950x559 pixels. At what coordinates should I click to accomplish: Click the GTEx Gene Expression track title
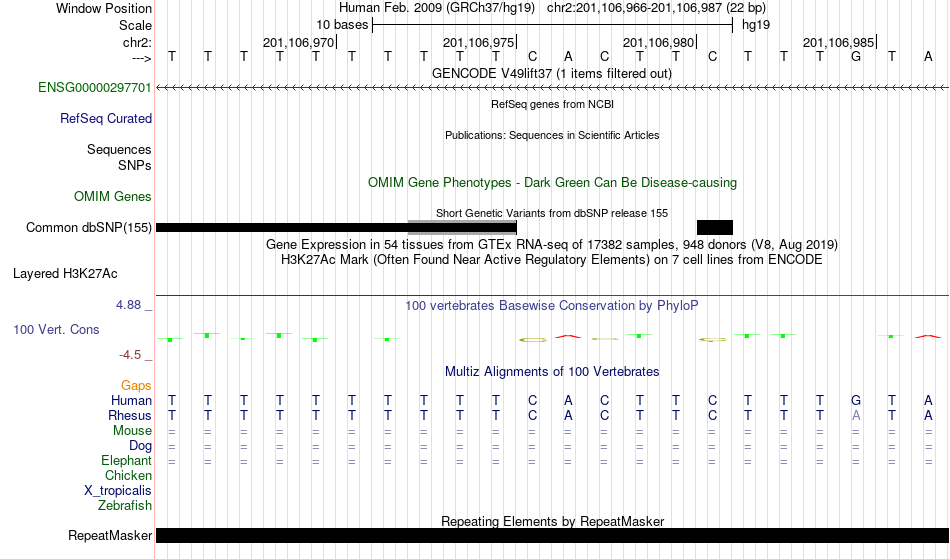(x=552, y=245)
